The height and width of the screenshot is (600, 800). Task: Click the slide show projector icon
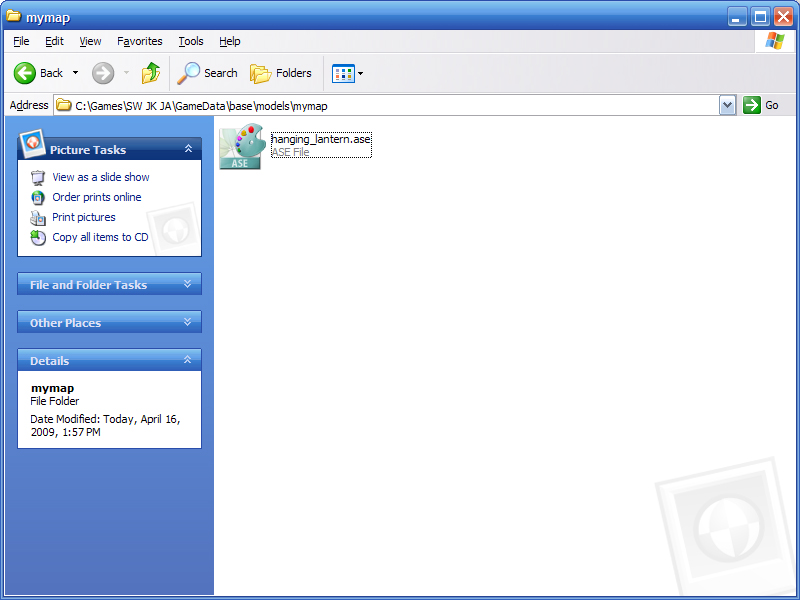point(38,178)
